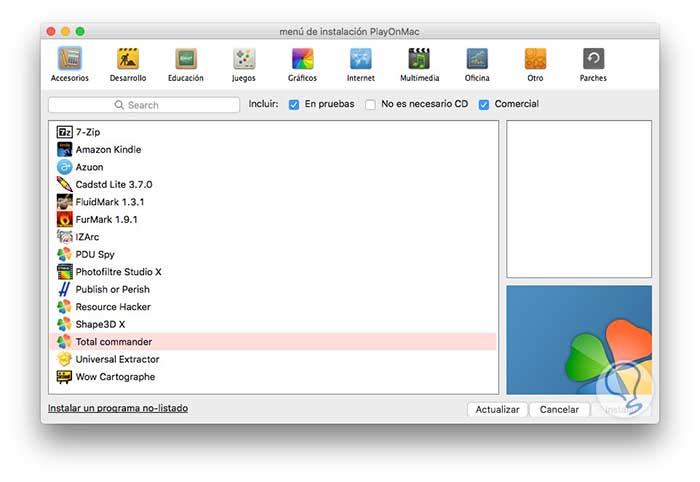
Task: Select the 7-Zip list entry text
Action: coord(88,132)
